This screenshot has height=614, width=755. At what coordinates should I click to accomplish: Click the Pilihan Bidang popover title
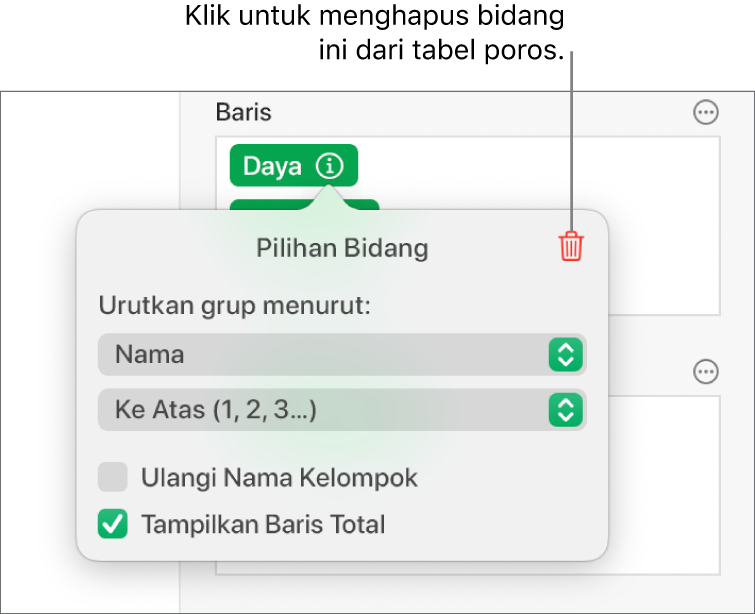[342, 248]
